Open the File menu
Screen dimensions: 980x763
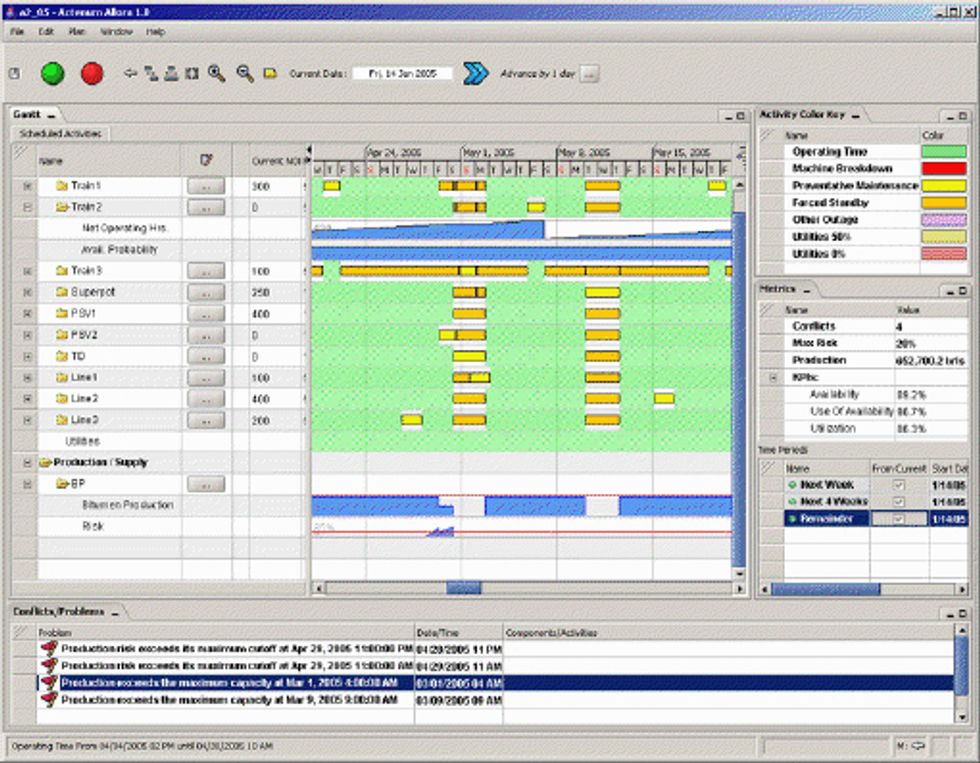tap(17, 31)
